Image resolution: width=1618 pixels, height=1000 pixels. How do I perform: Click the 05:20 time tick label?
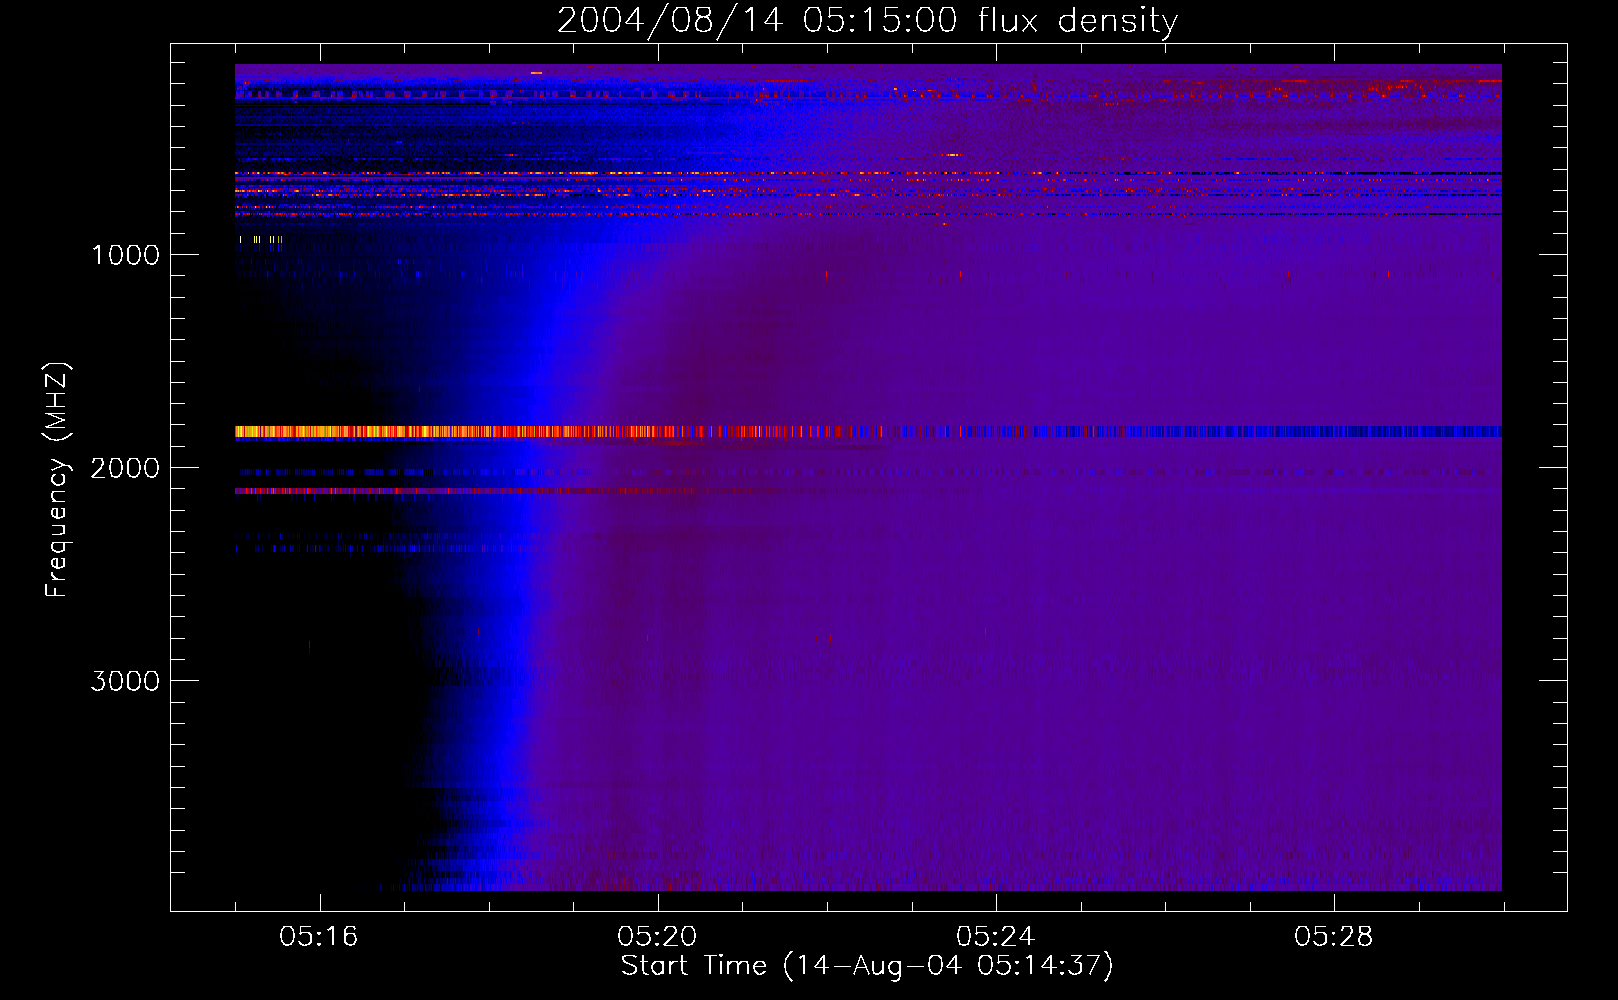[x=657, y=937]
